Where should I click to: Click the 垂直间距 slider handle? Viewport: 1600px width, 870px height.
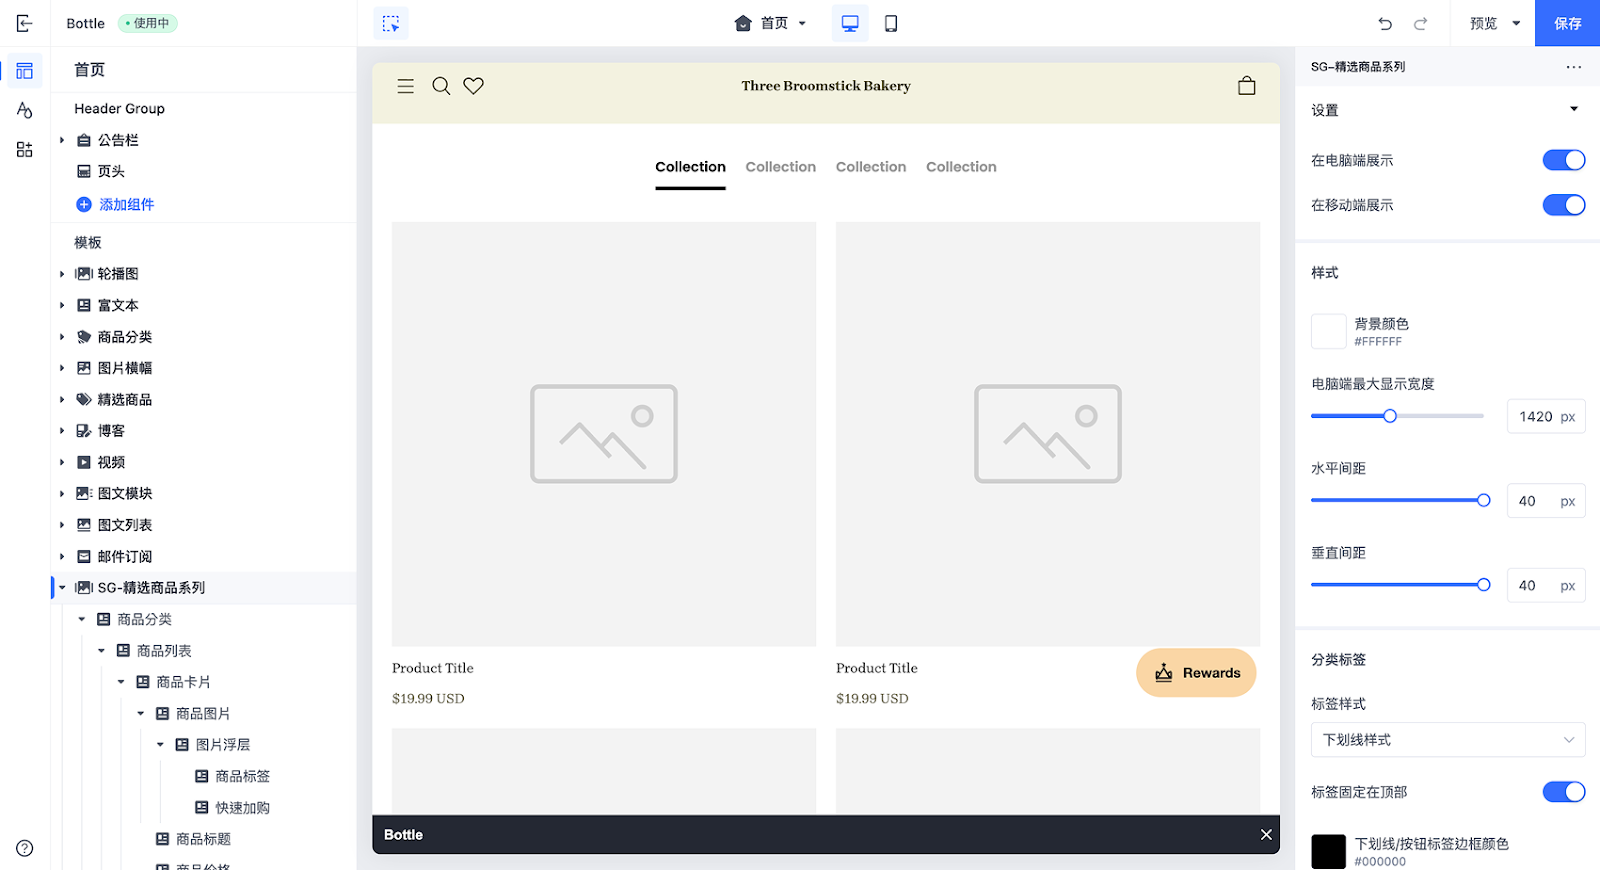coord(1484,585)
